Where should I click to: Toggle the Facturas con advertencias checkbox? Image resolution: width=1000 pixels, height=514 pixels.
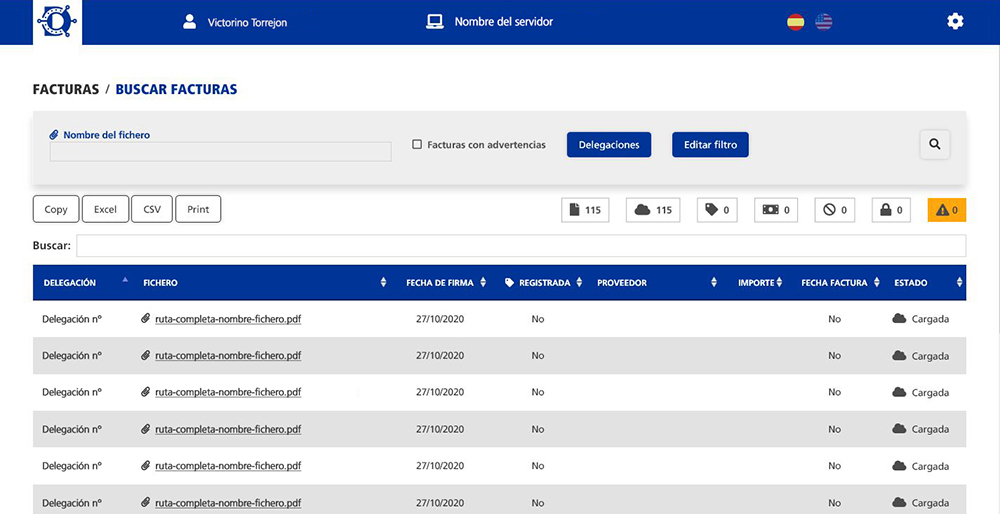point(417,145)
